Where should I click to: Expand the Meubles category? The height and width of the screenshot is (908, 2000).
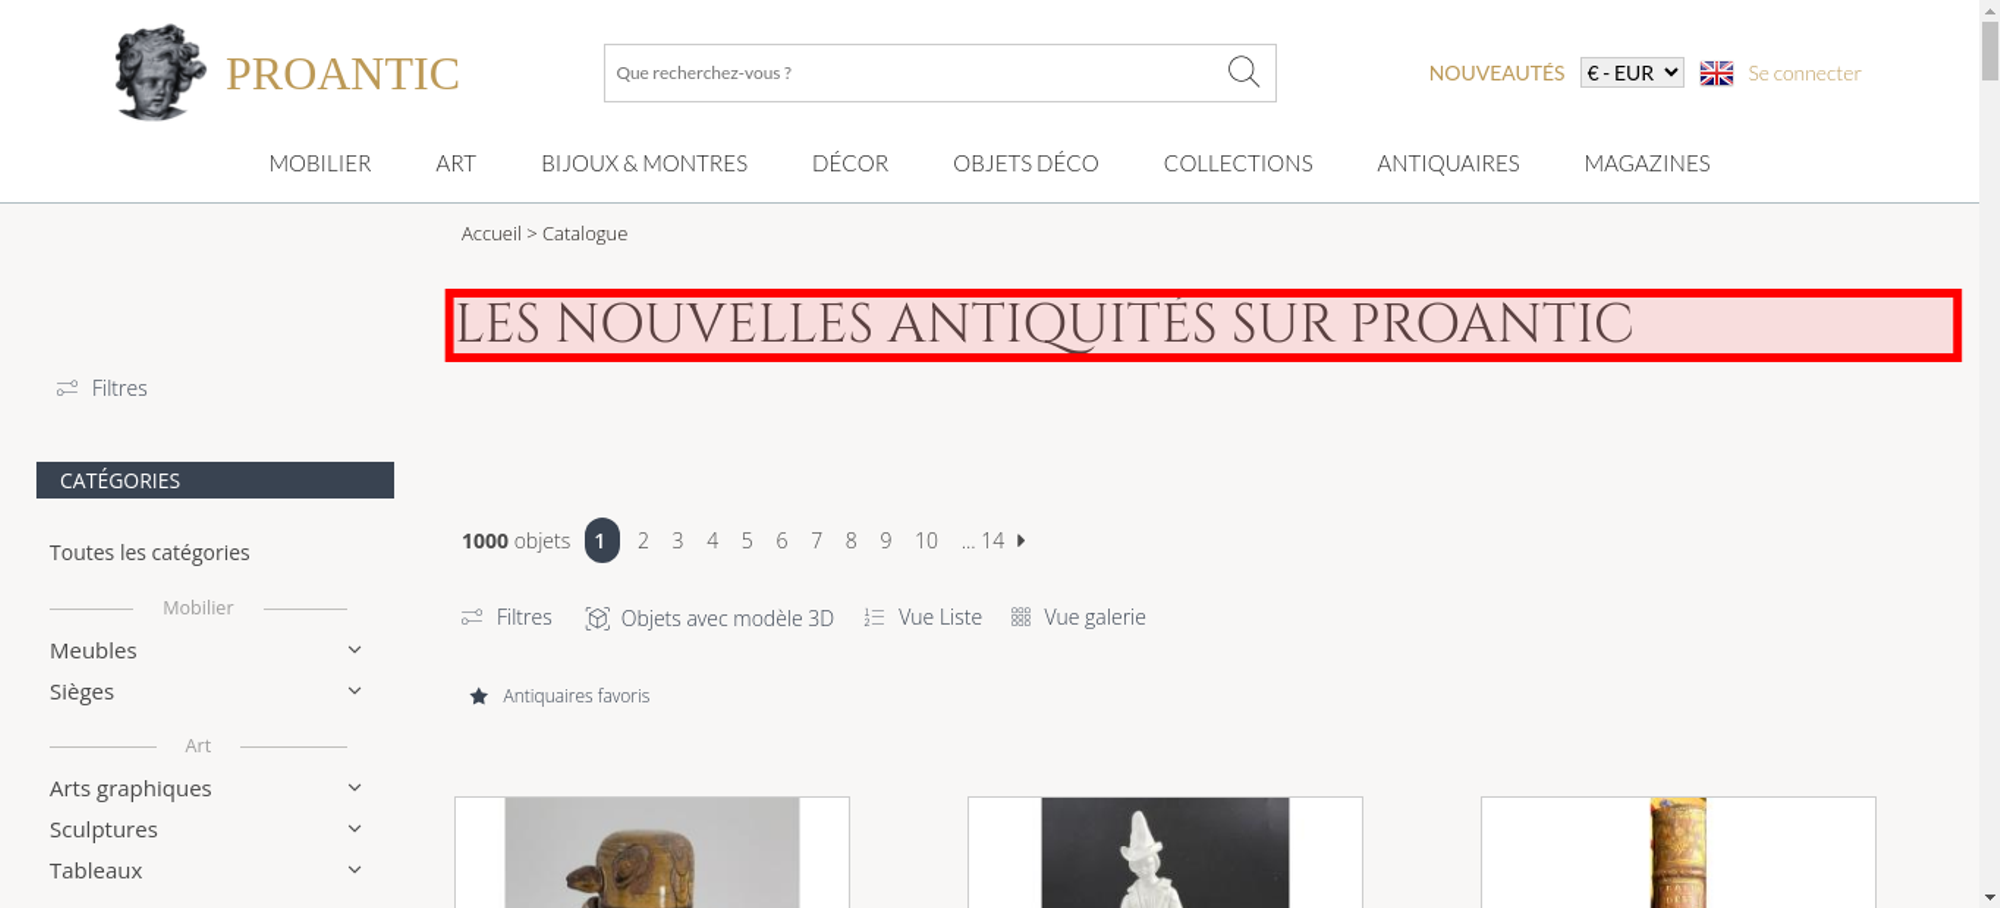point(205,650)
